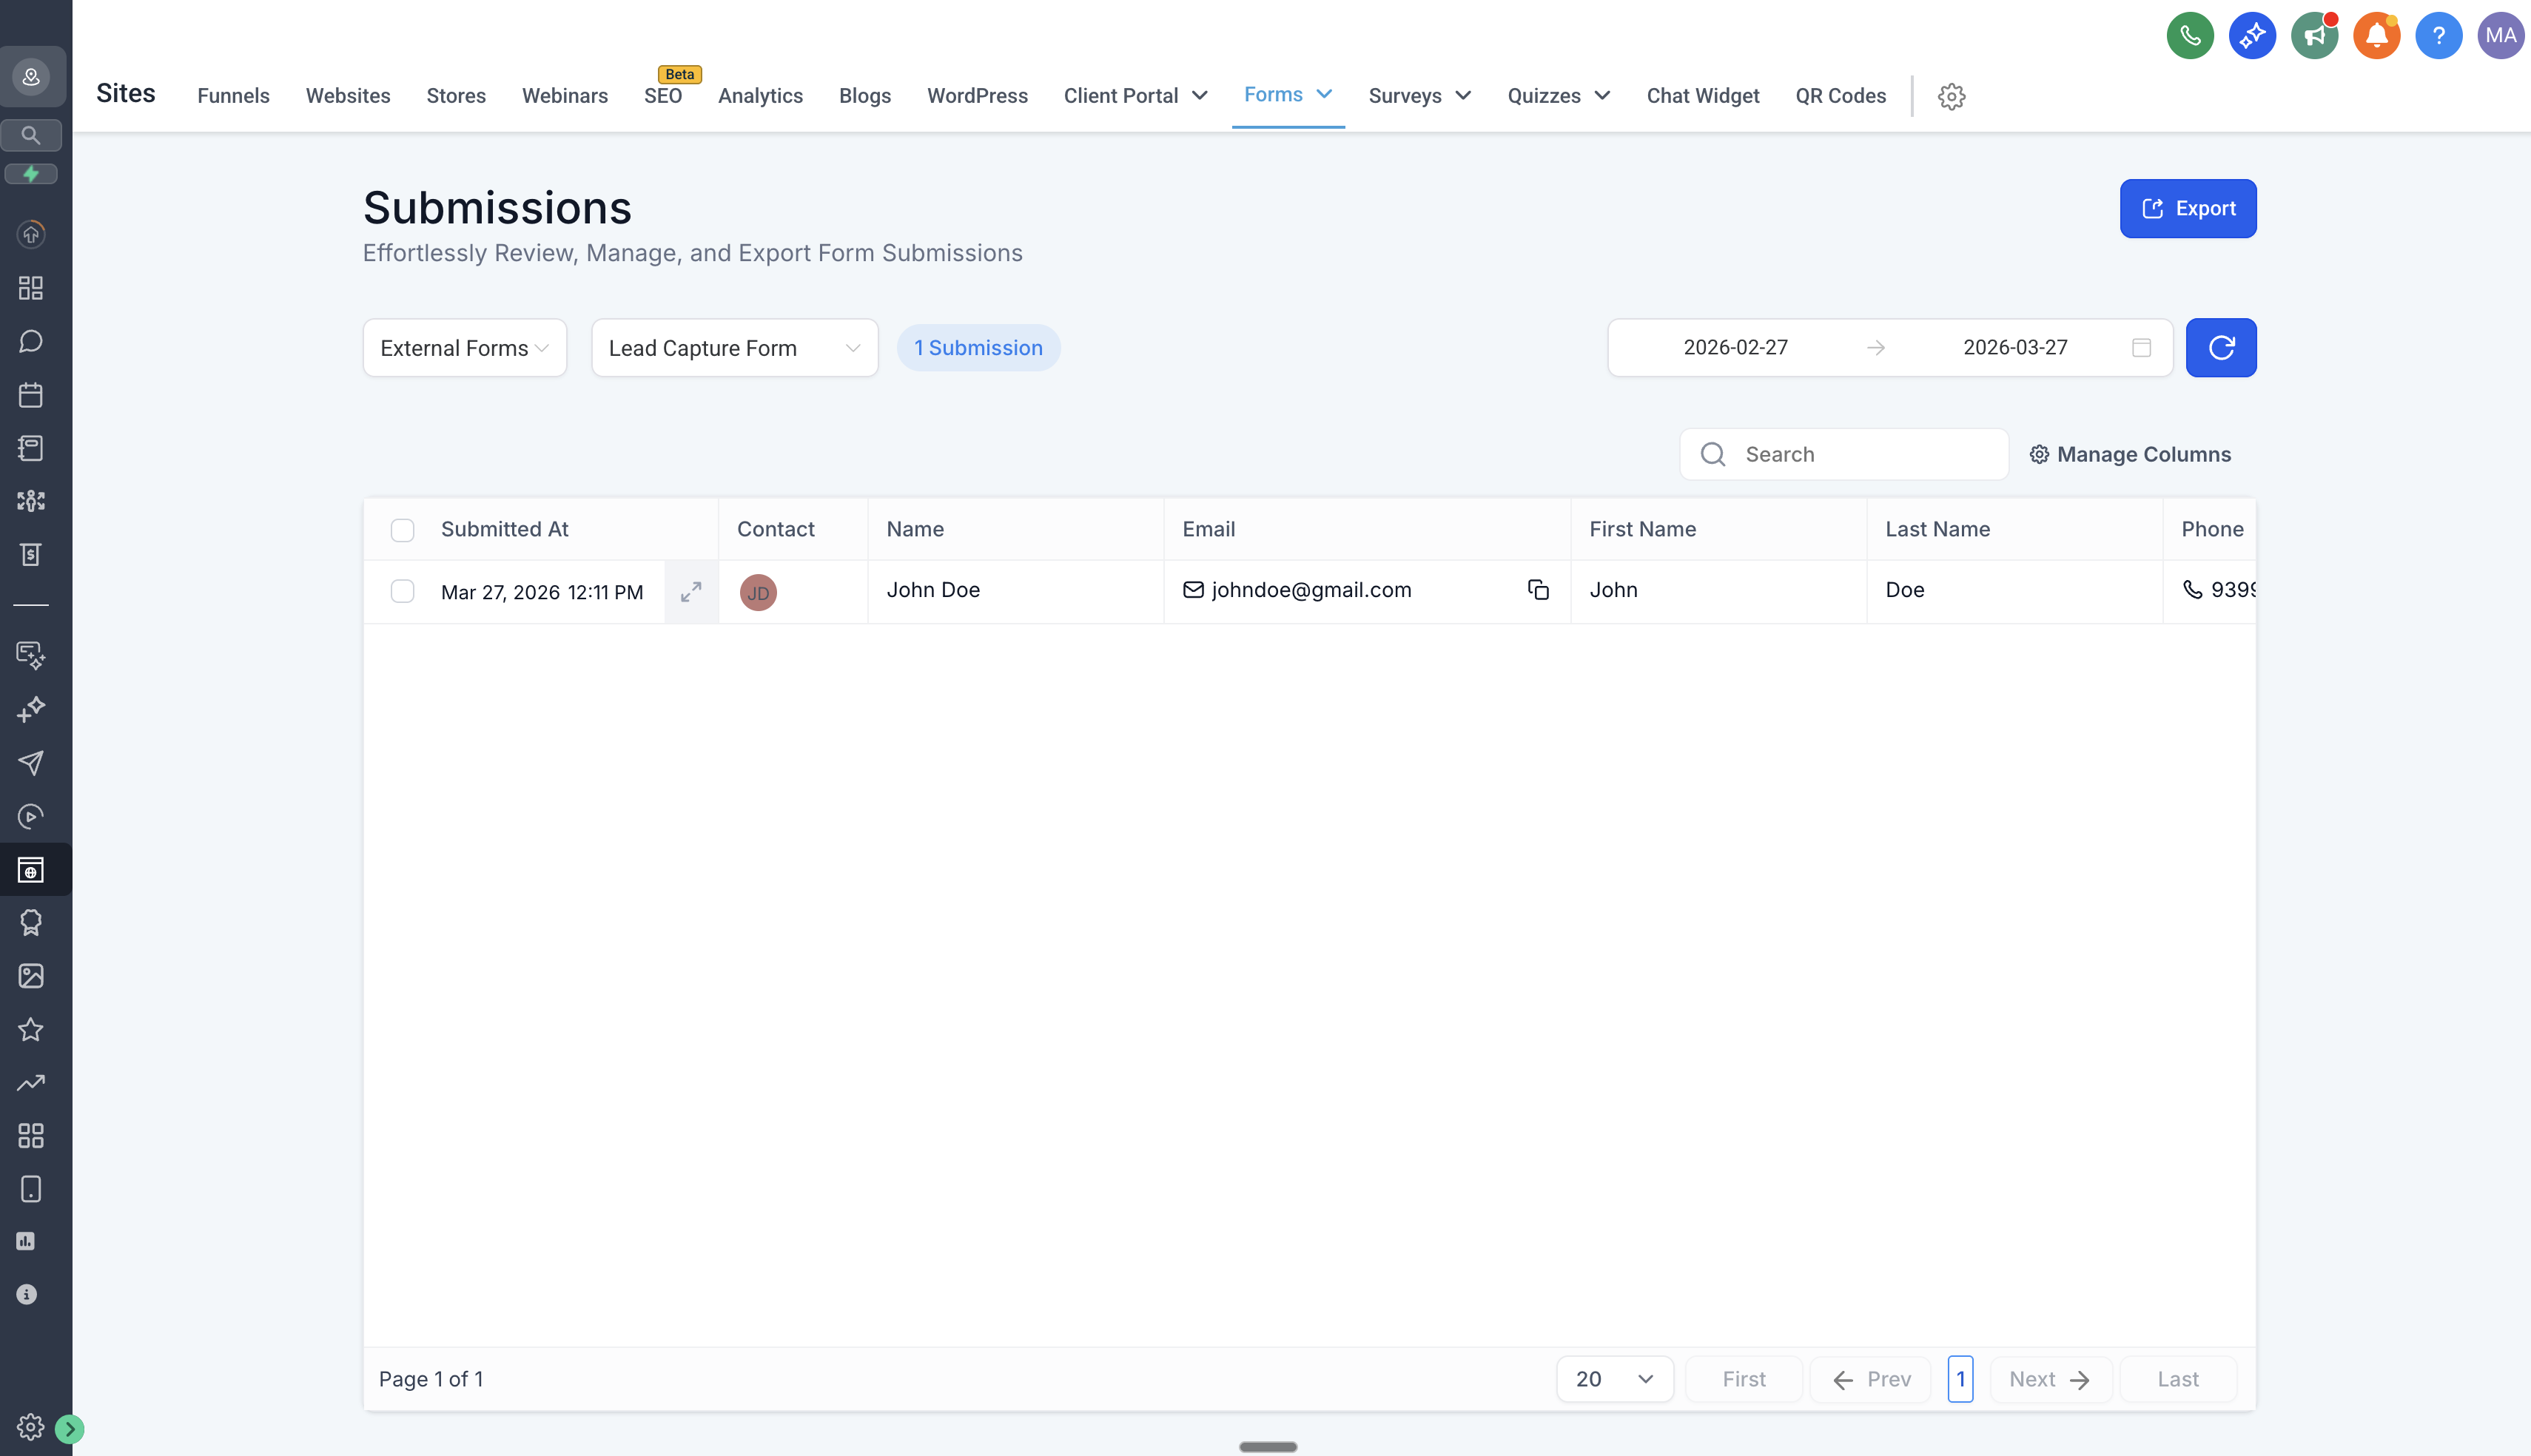Check the John Doe submission row checkbox
This screenshot has width=2531, height=1456.
[x=402, y=591]
